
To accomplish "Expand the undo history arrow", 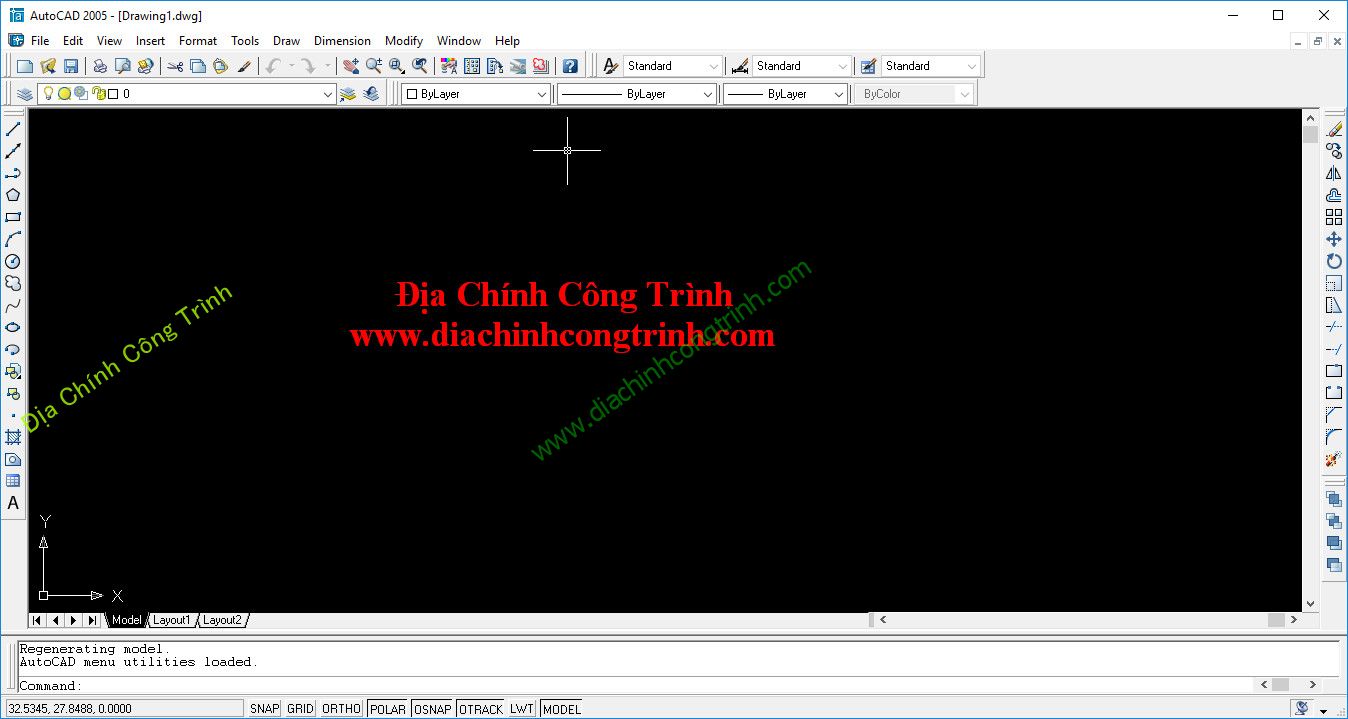I will tap(291, 66).
